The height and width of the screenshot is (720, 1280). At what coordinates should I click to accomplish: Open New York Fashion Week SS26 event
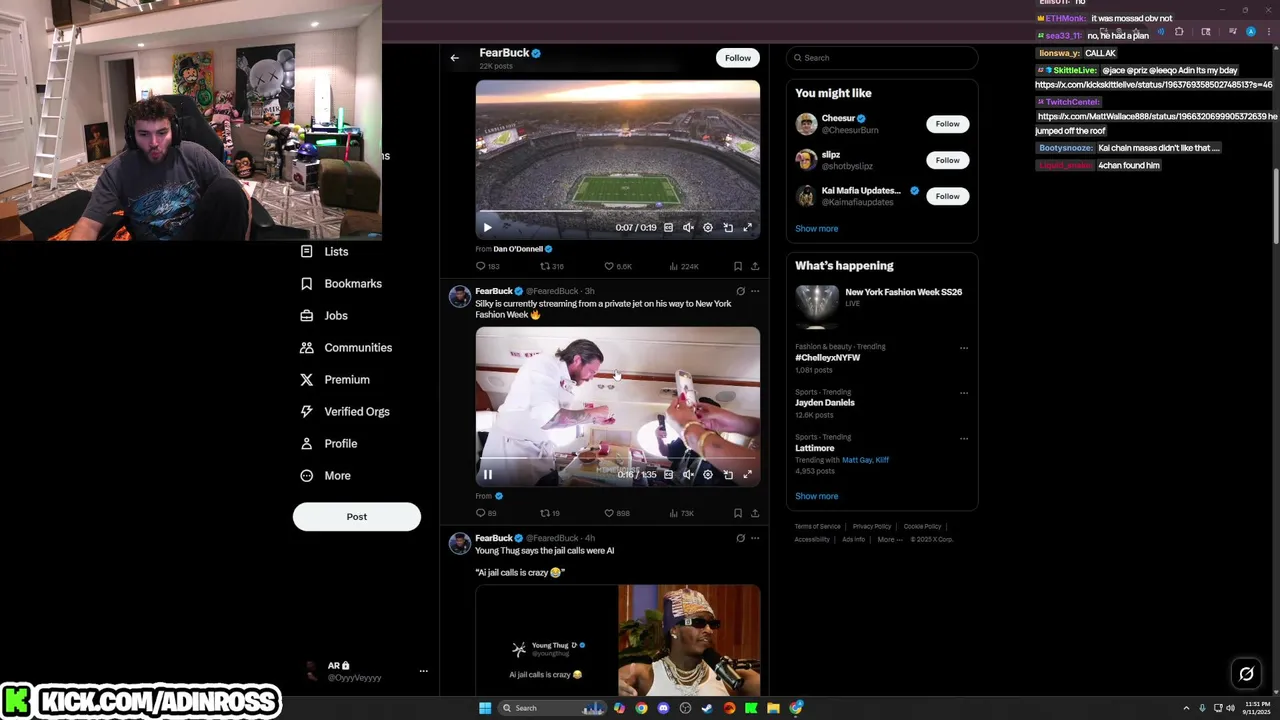click(880, 305)
